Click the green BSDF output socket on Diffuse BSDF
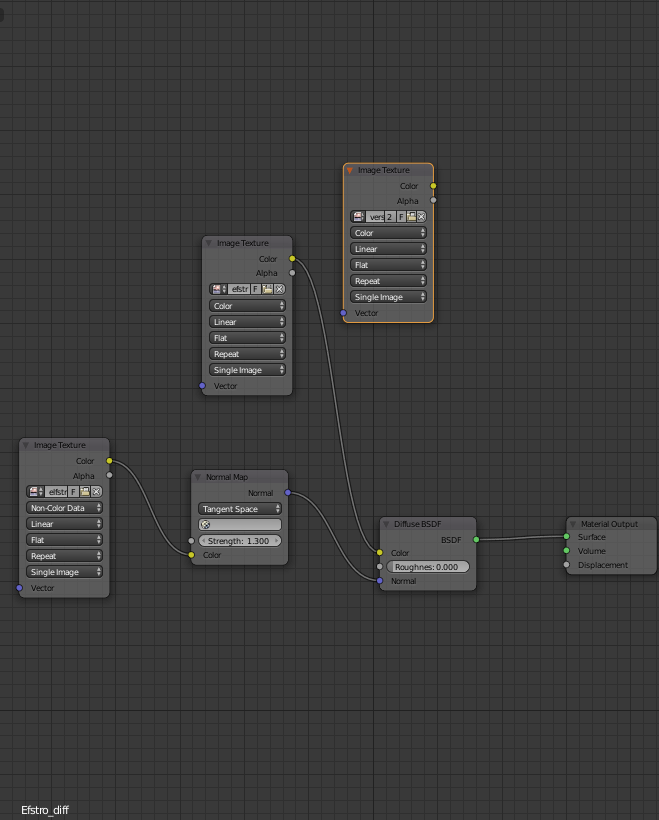Viewport: 659px width, 820px height. pos(476,539)
